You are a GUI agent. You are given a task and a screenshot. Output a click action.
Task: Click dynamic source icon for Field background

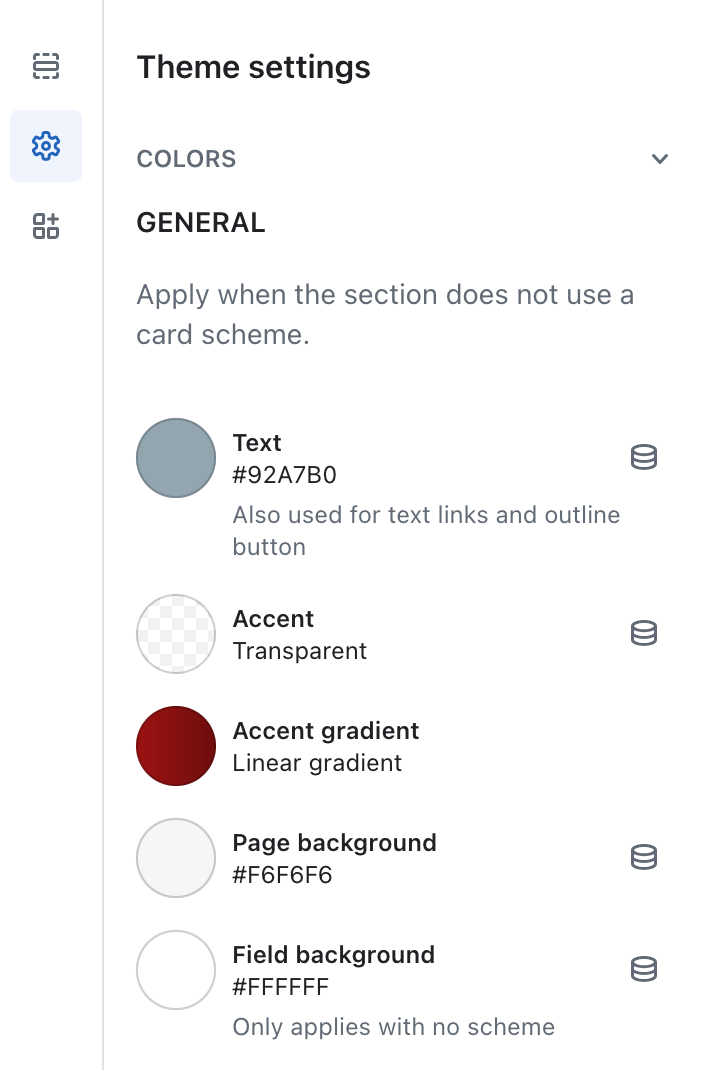[644, 969]
